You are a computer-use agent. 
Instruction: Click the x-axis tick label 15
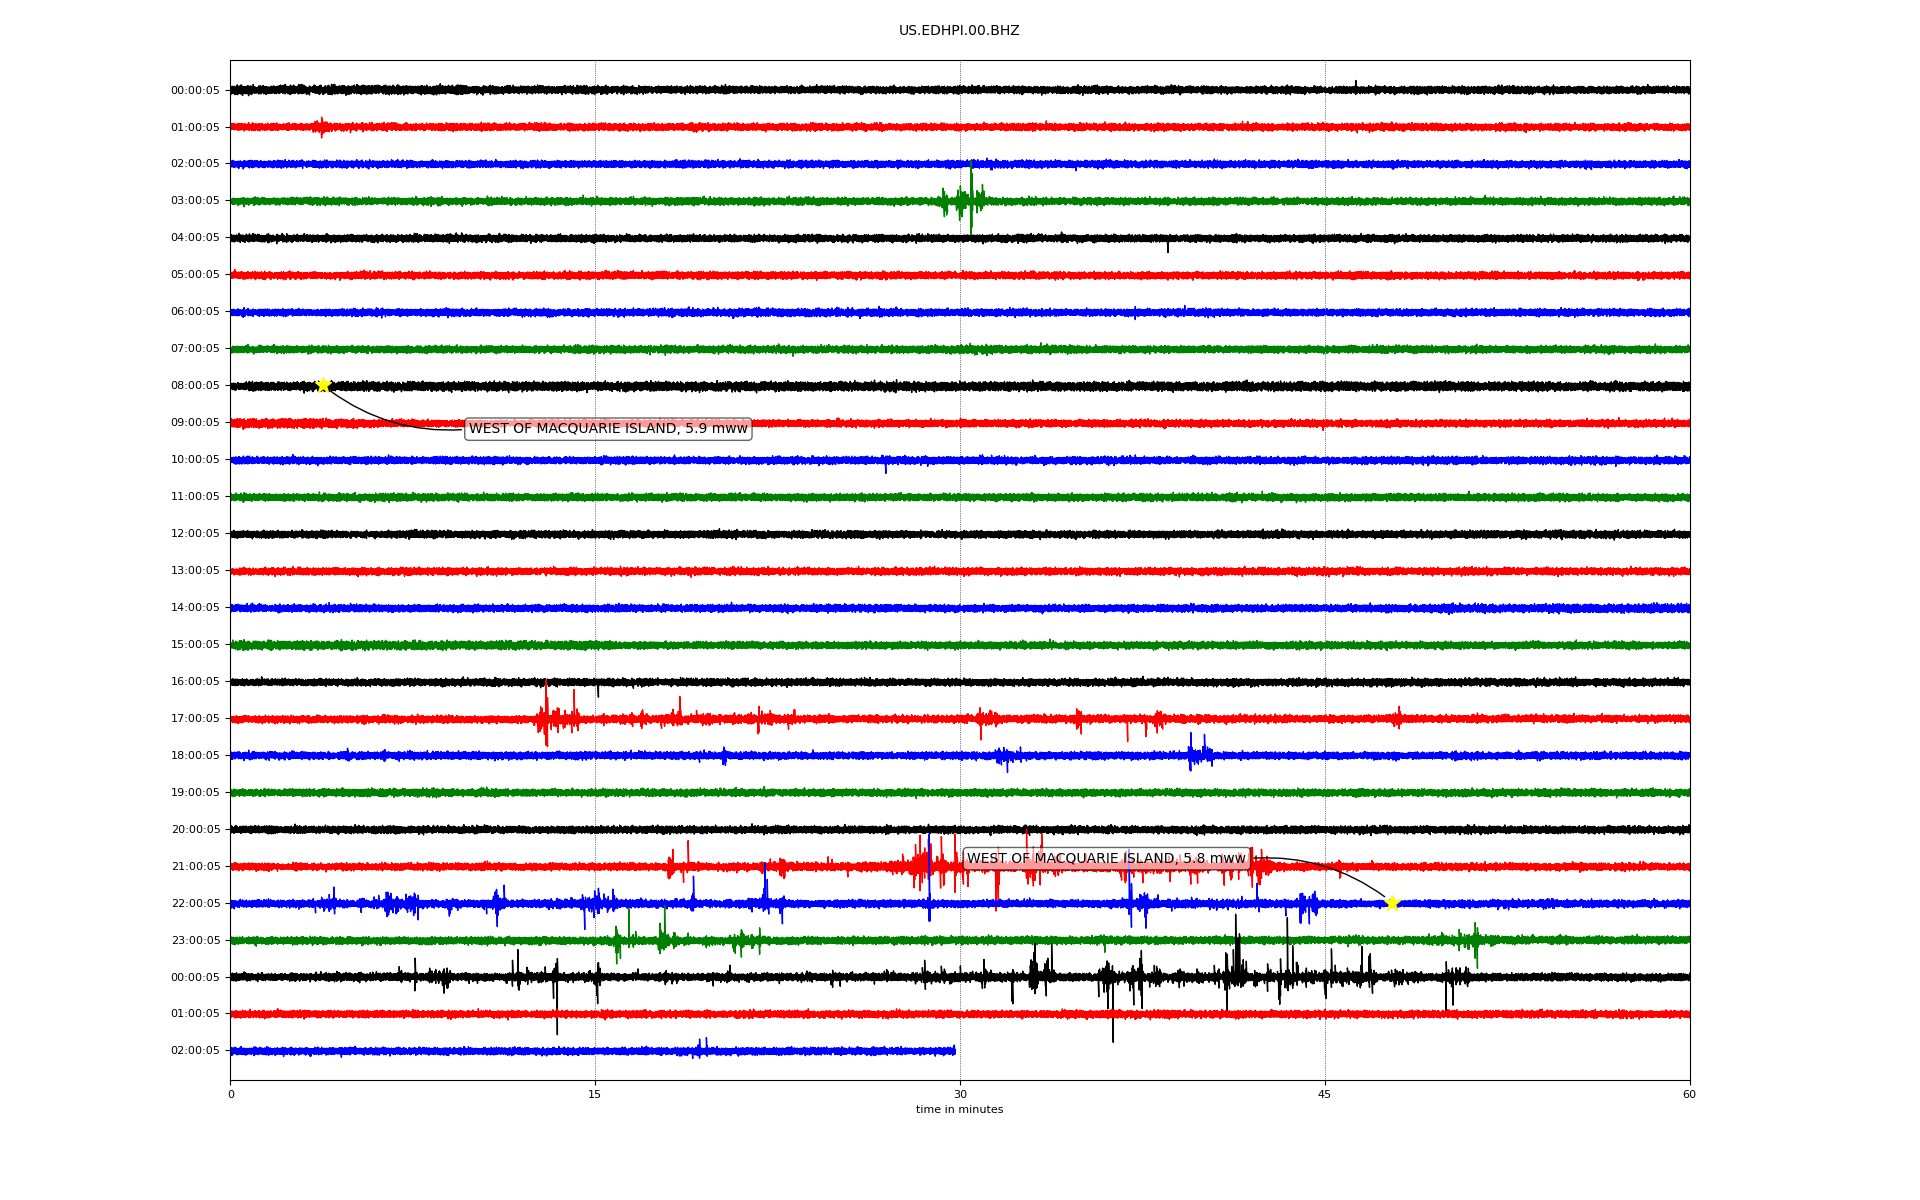tap(595, 1094)
